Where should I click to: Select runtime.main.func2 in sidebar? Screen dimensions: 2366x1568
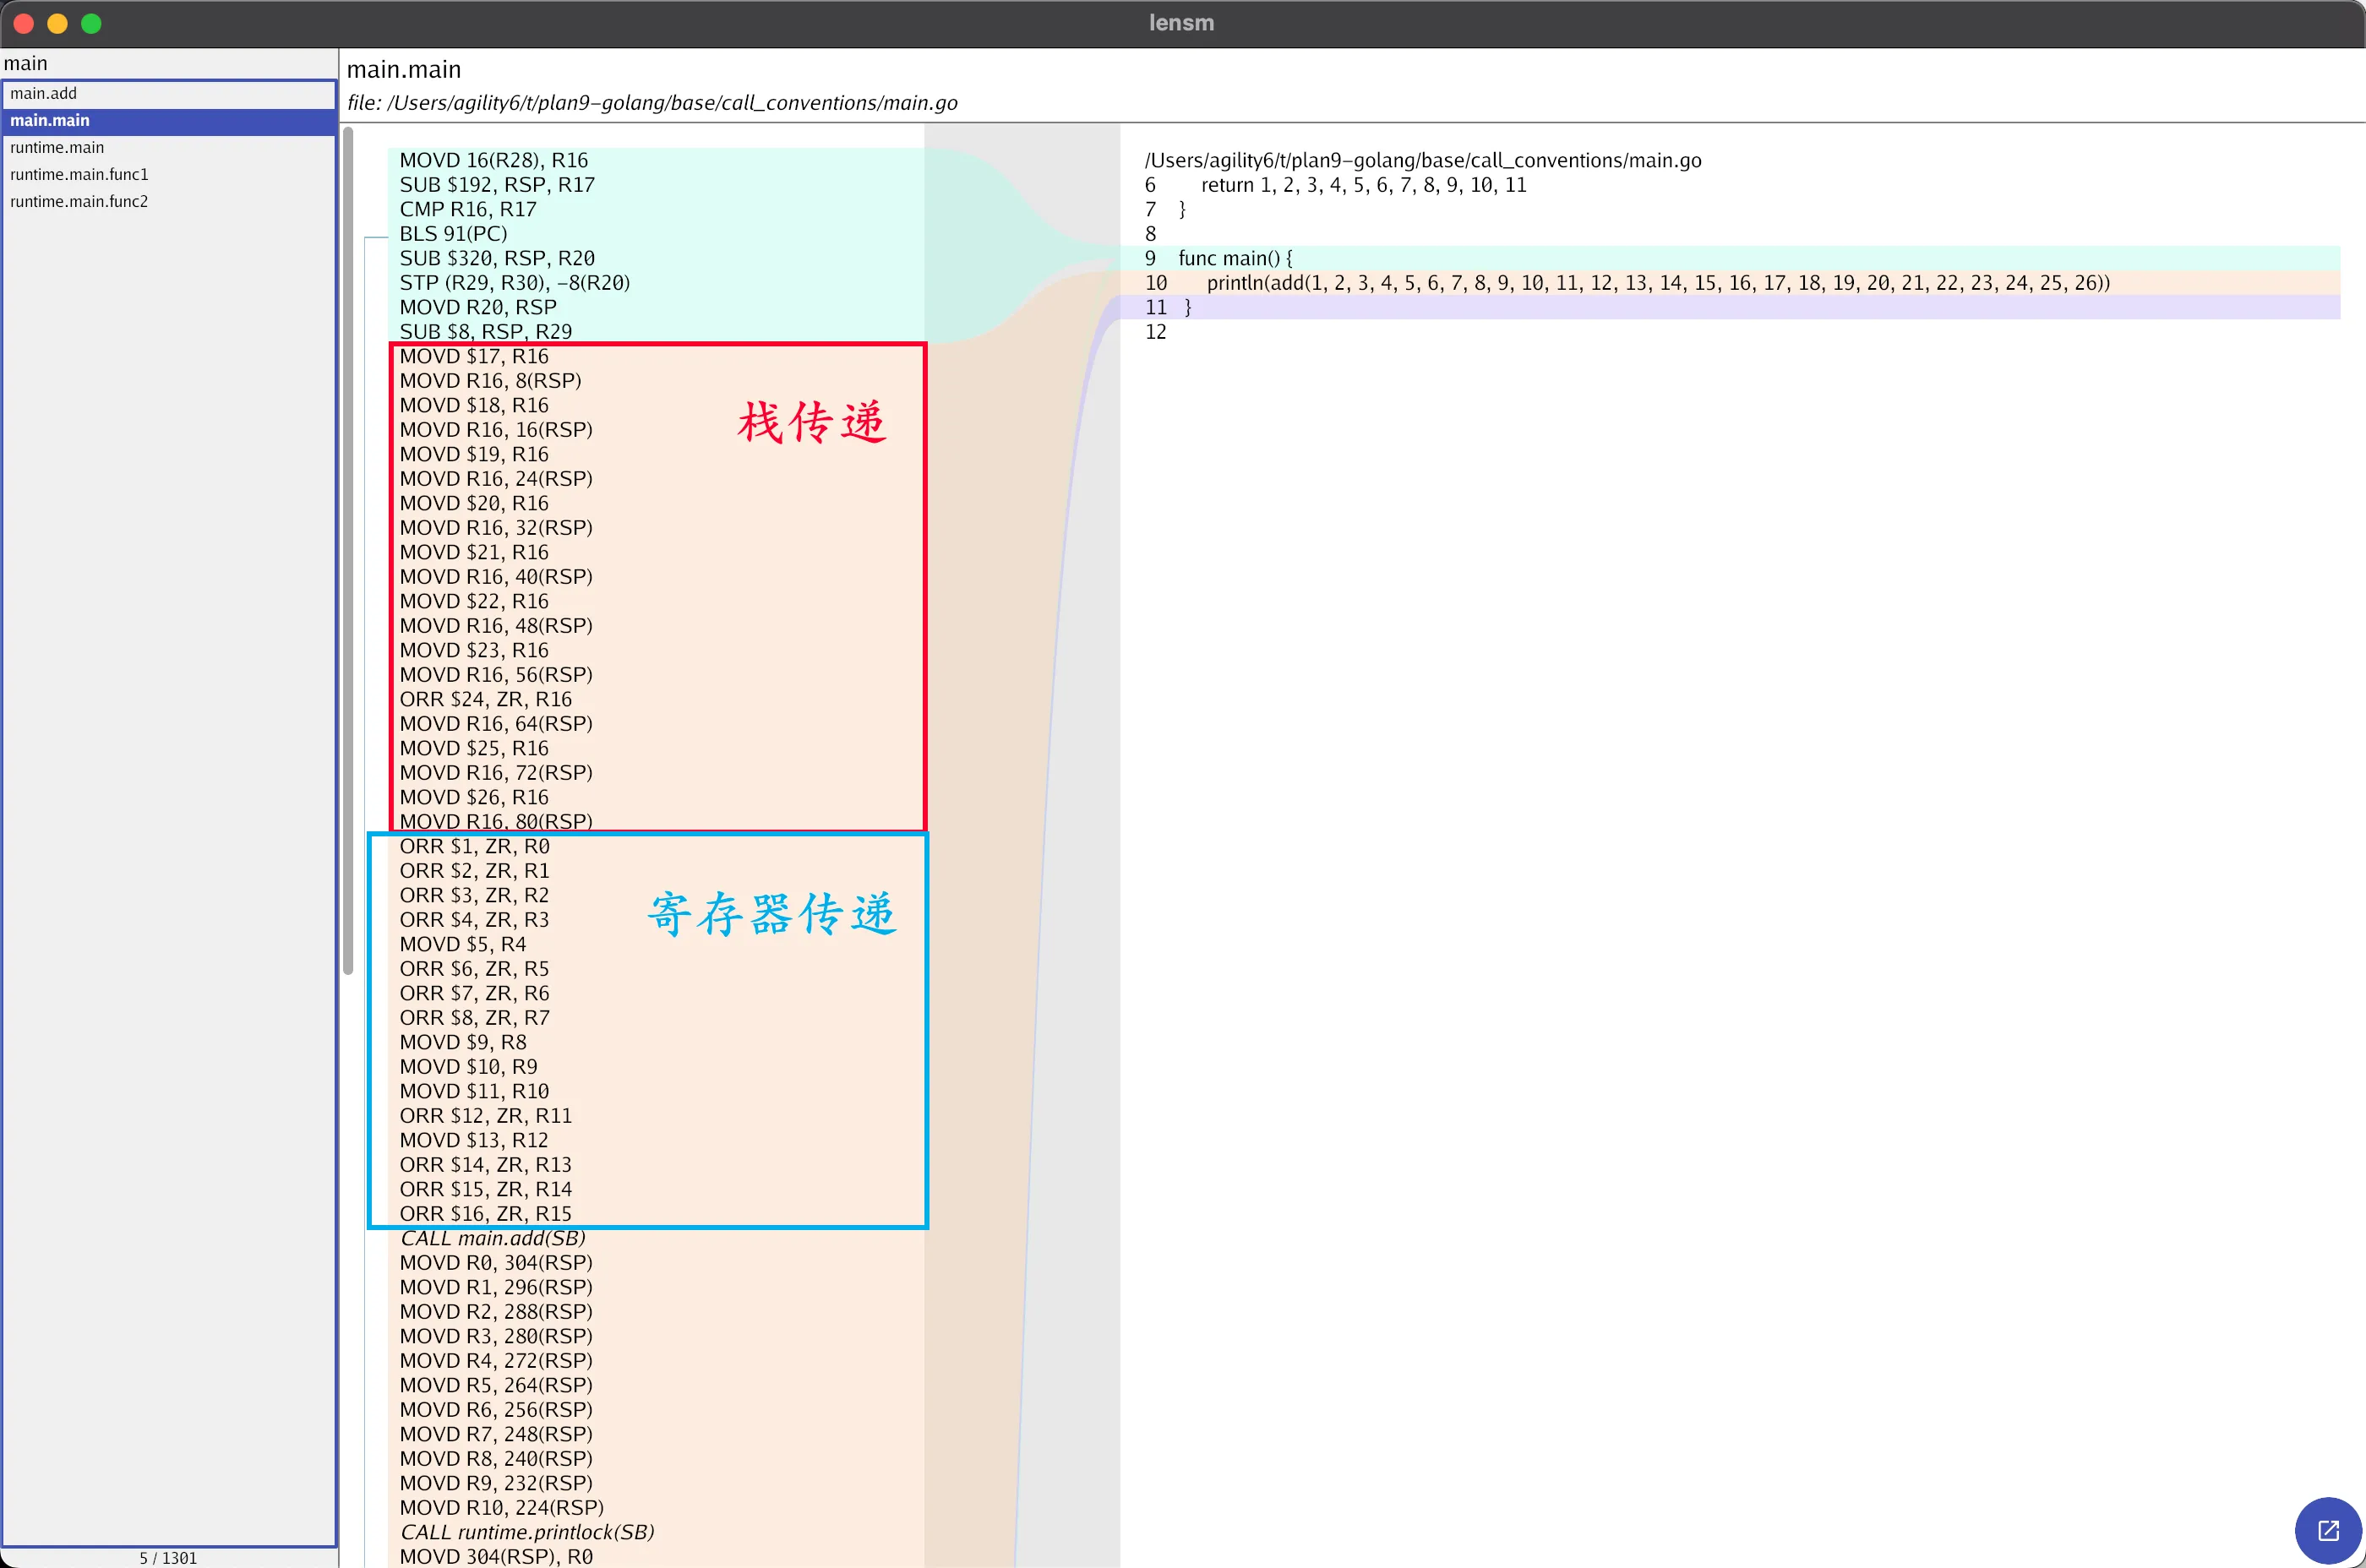click(x=79, y=201)
